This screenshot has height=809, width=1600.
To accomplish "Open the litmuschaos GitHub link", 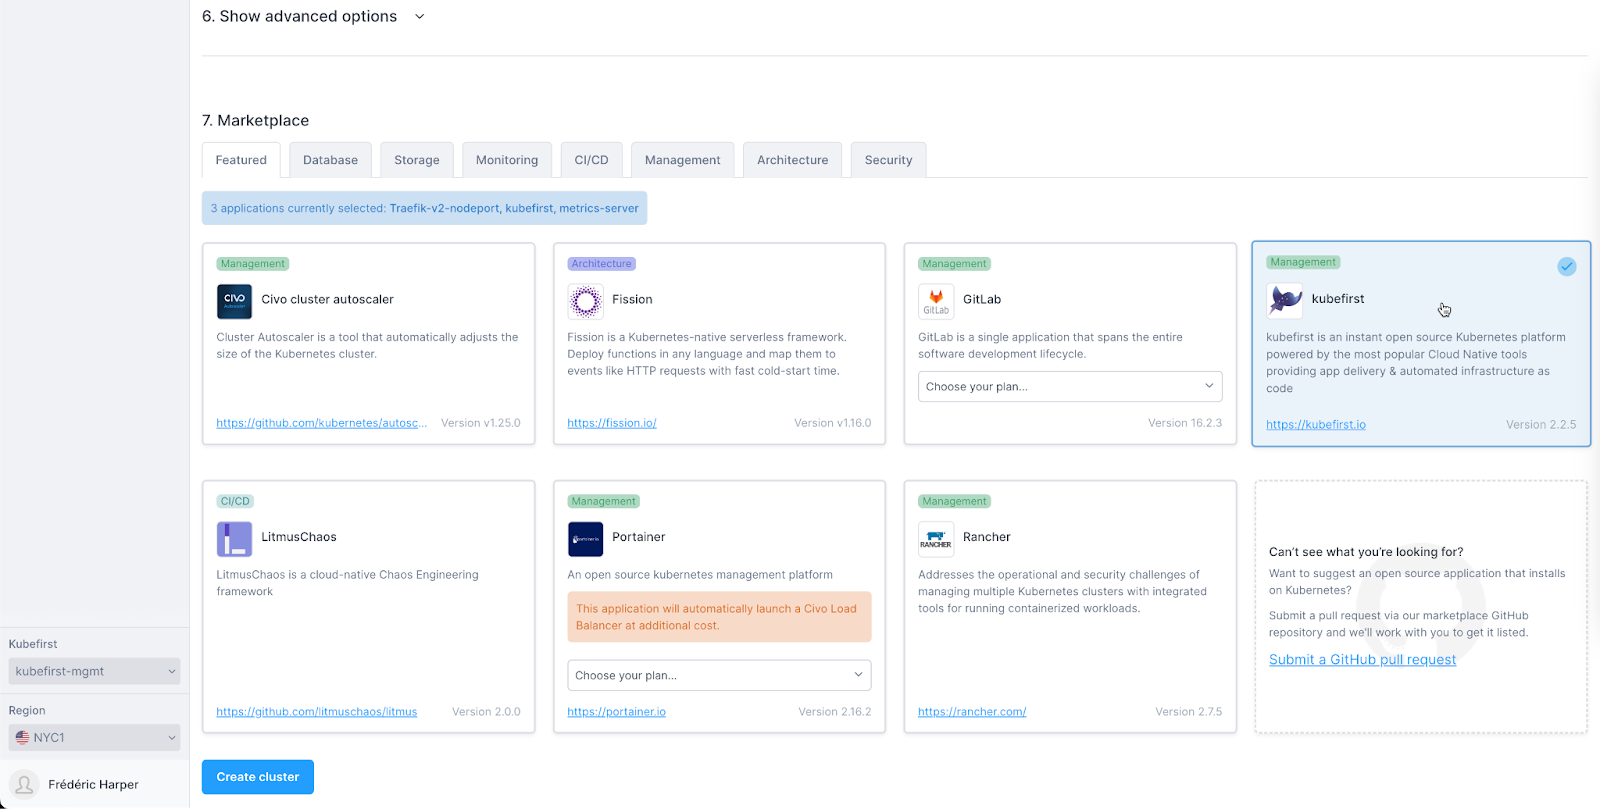I will 317,712.
